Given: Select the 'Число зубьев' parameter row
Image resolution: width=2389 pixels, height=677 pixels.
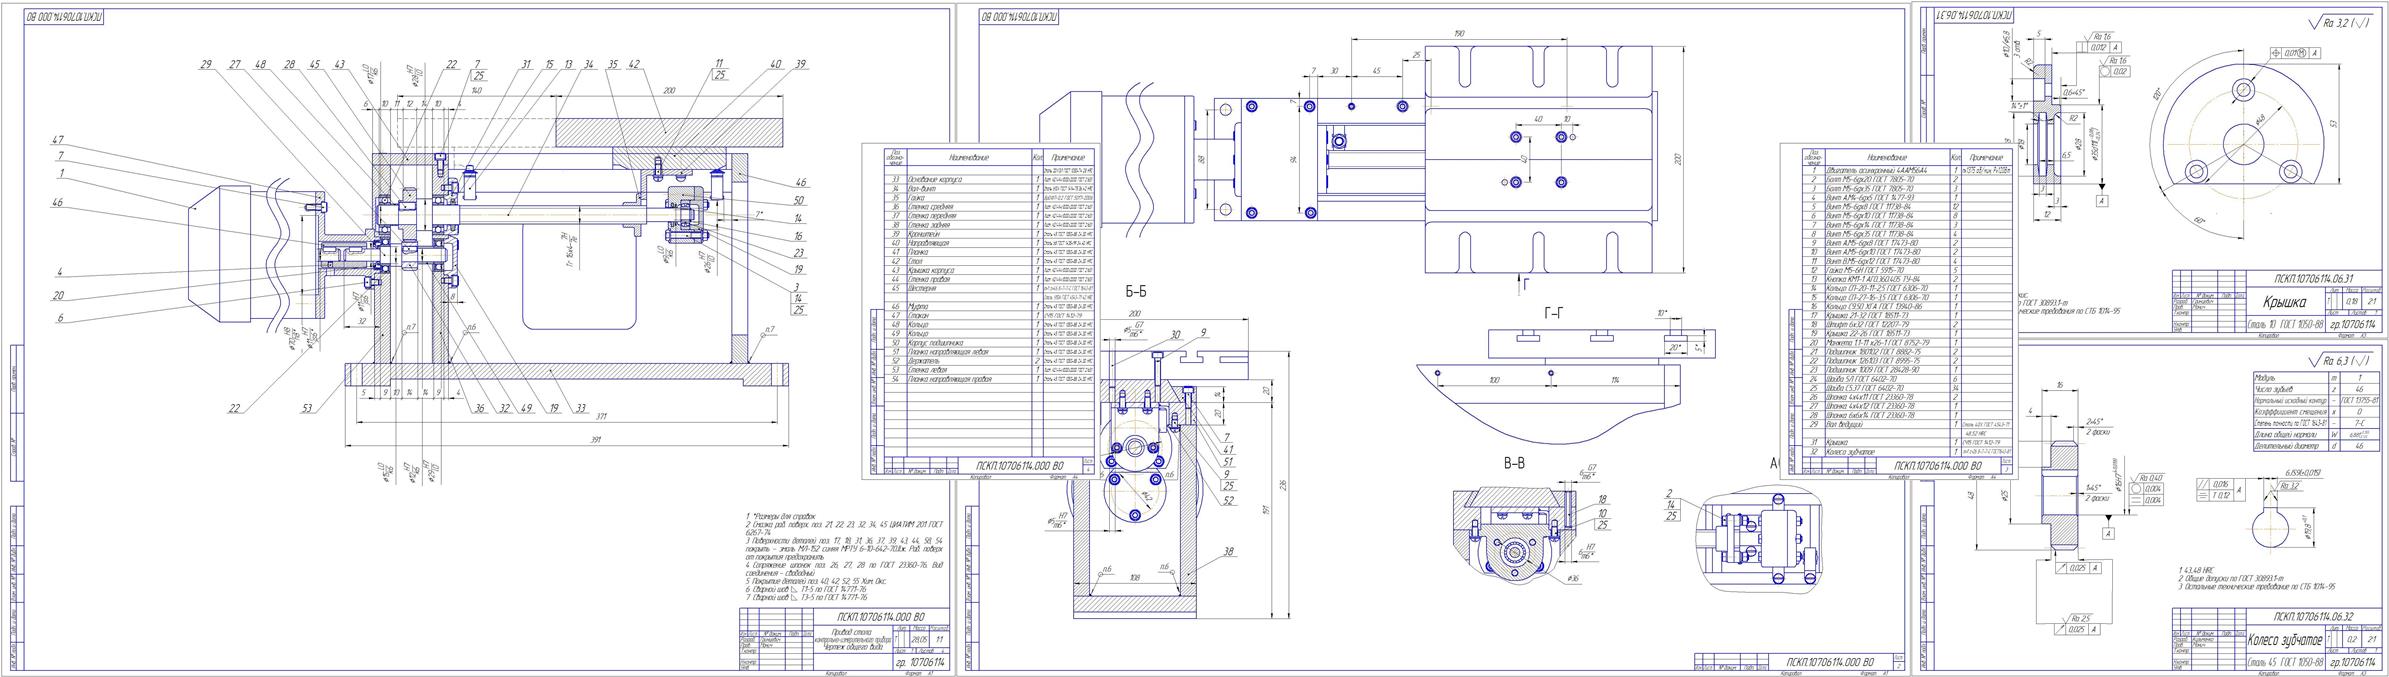Looking at the screenshot, I should click(x=2317, y=389).
